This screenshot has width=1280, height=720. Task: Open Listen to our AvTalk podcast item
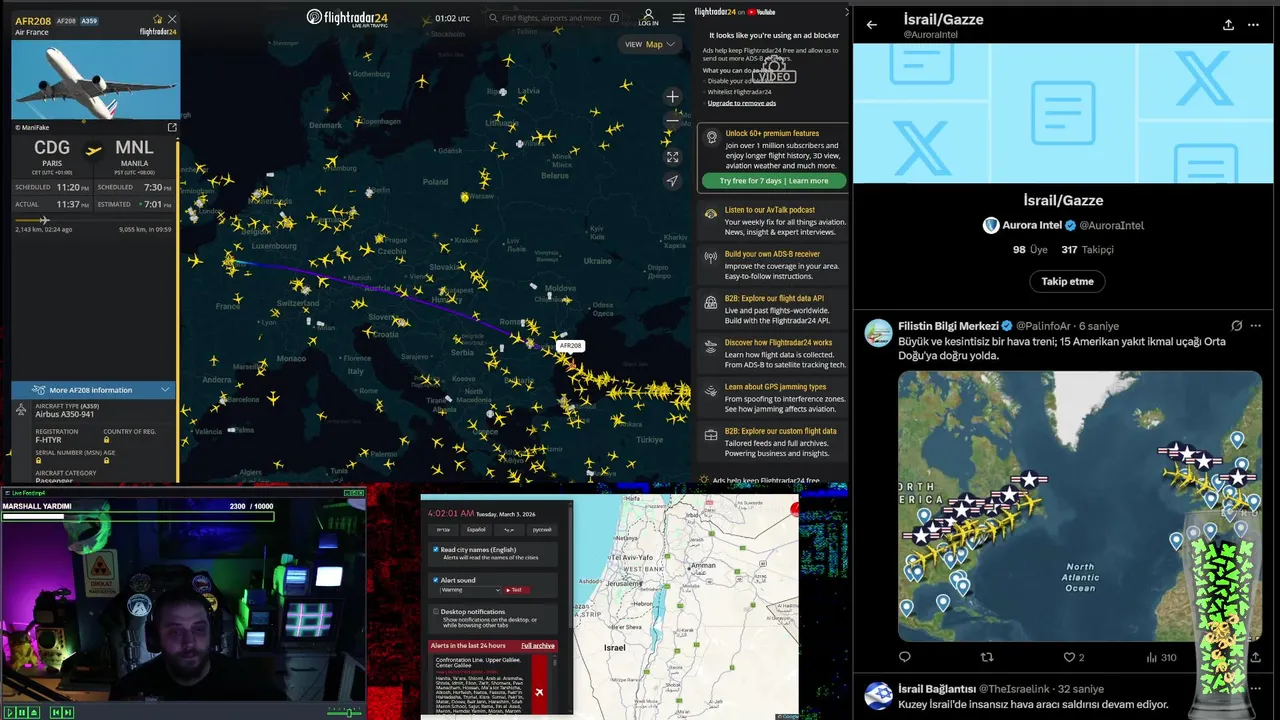773,221
